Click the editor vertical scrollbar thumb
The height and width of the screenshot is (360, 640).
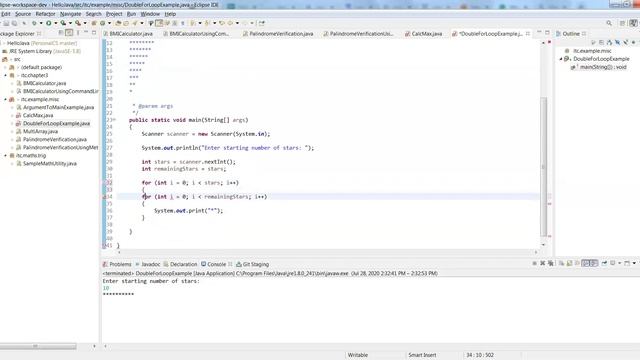544,167
